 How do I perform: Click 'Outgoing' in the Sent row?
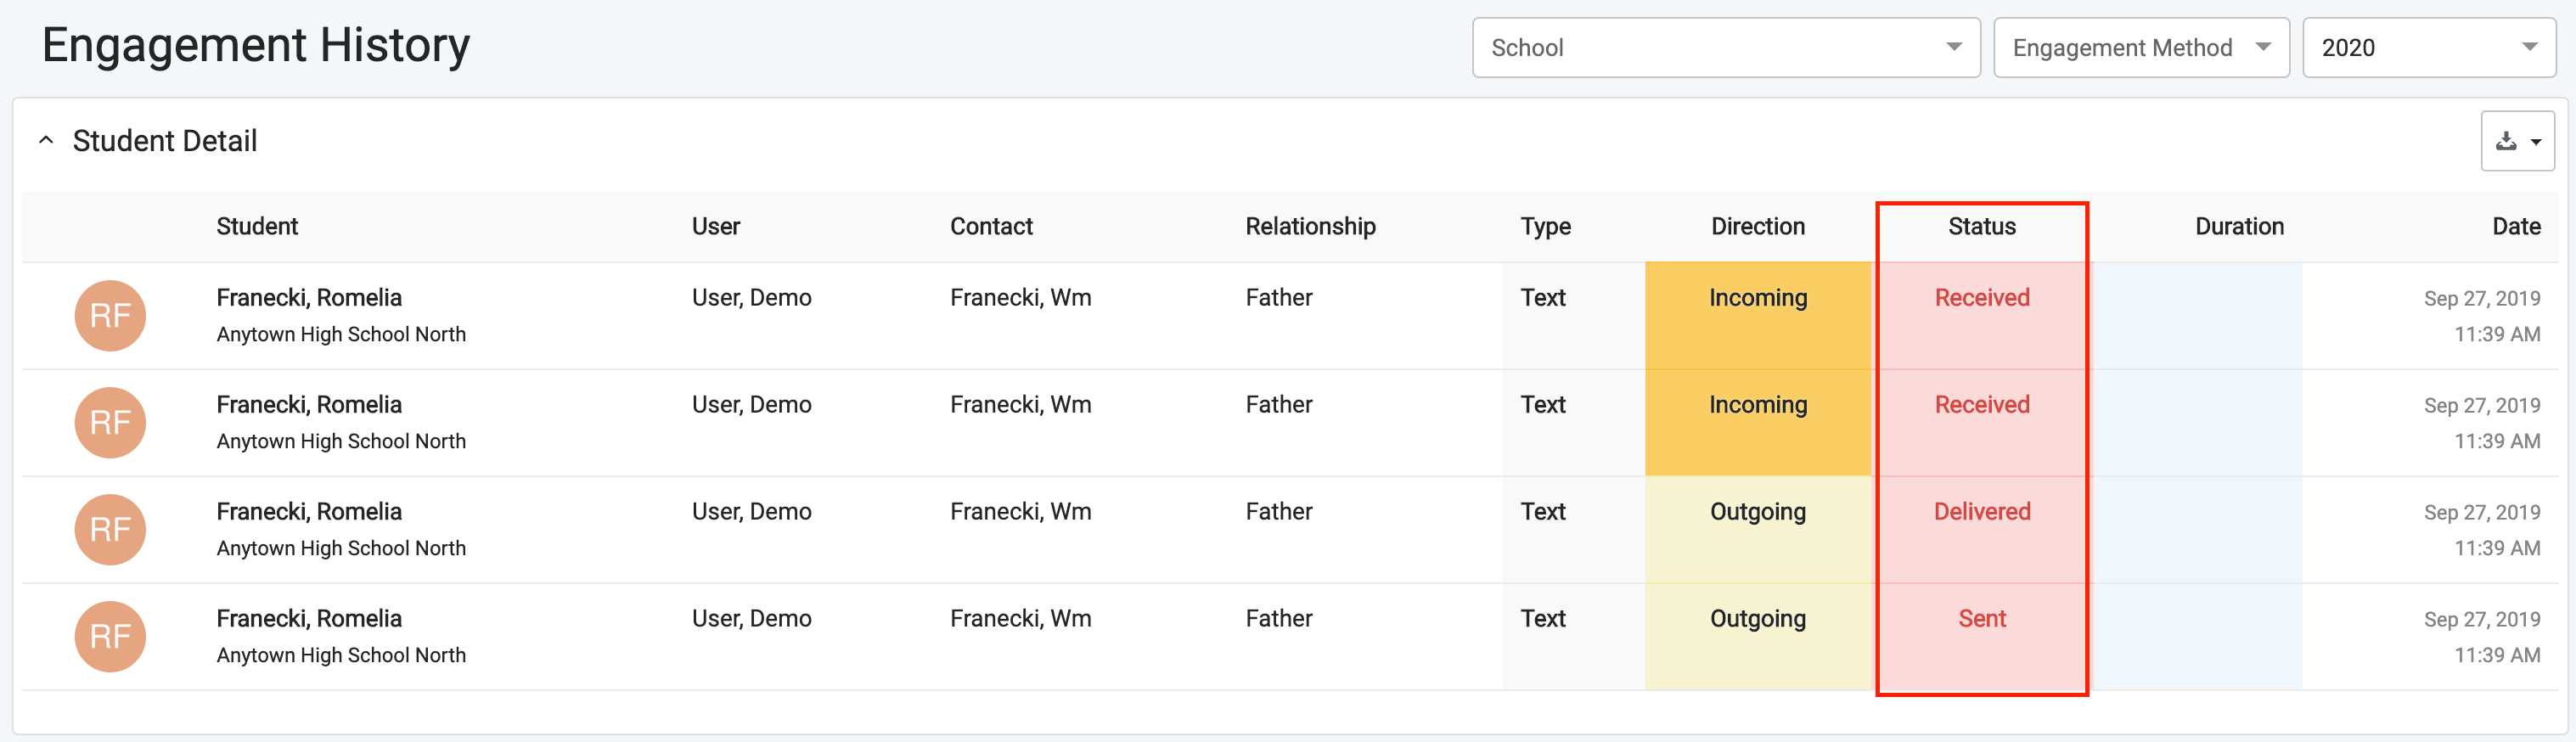coord(1758,619)
